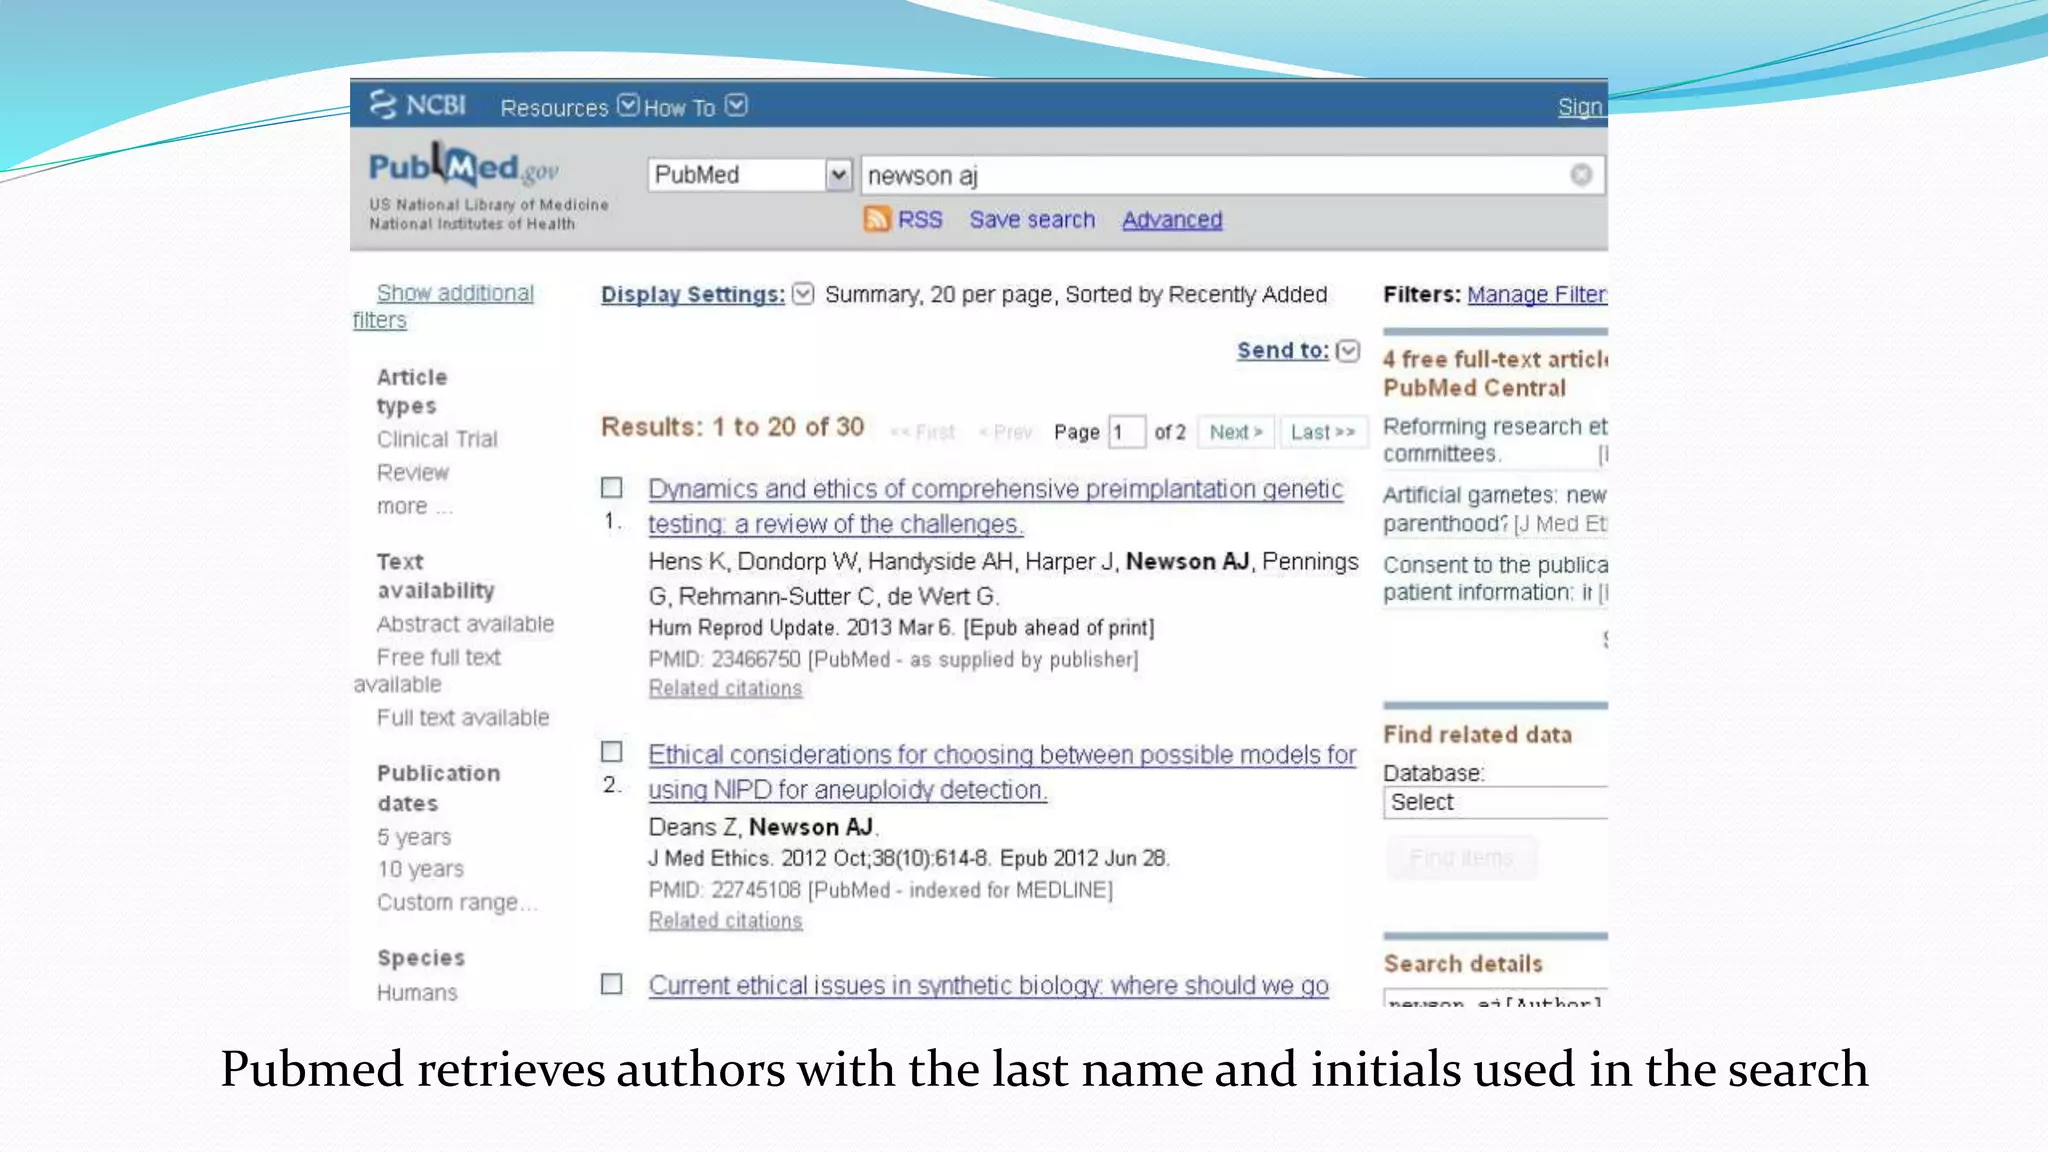Click the greyed Prev page button
The image size is (2048, 1152).
(1005, 432)
